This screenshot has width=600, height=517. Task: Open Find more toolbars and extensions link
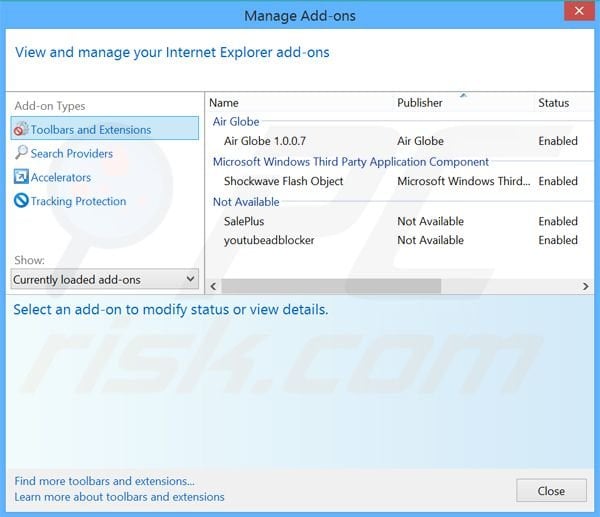[104, 481]
